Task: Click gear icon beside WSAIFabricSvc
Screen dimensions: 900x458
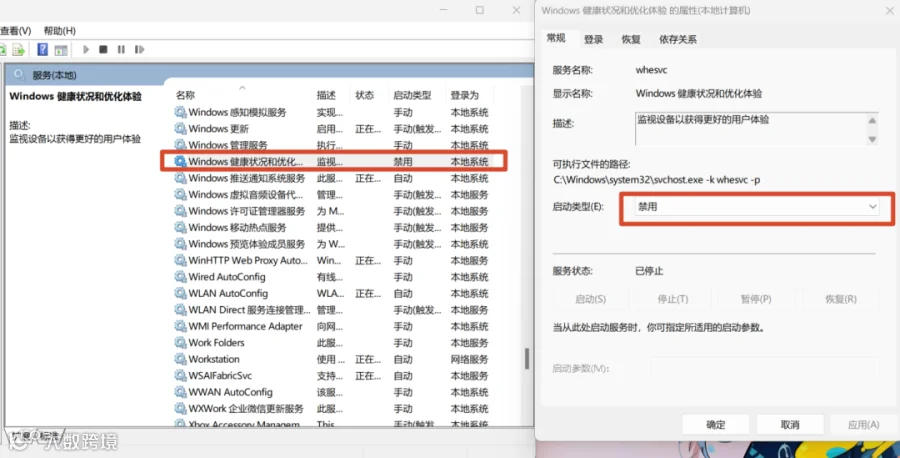Action: 180,376
